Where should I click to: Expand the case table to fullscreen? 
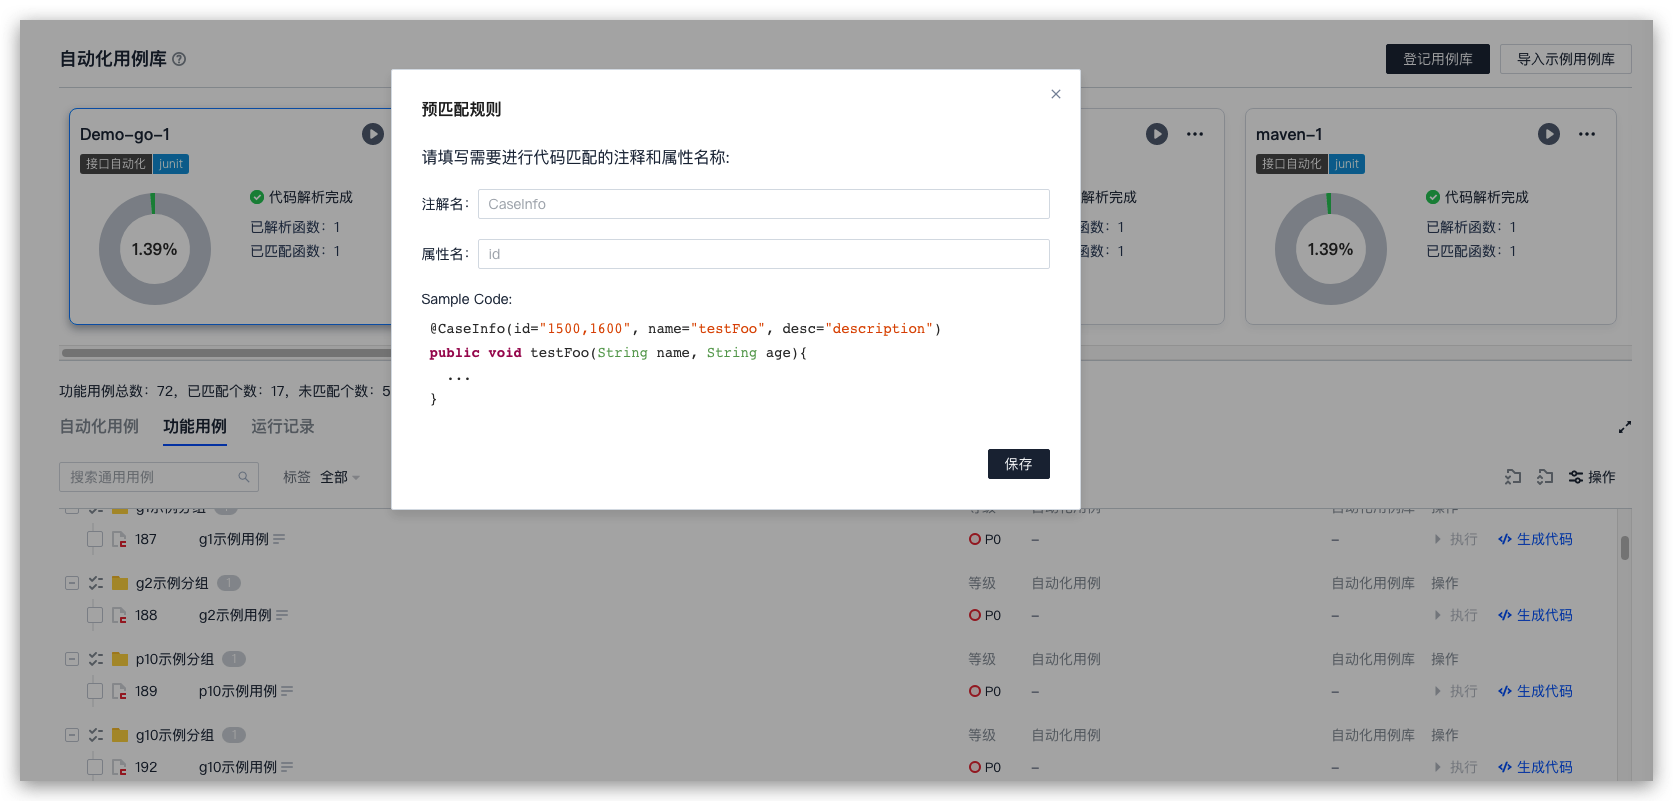(1625, 427)
